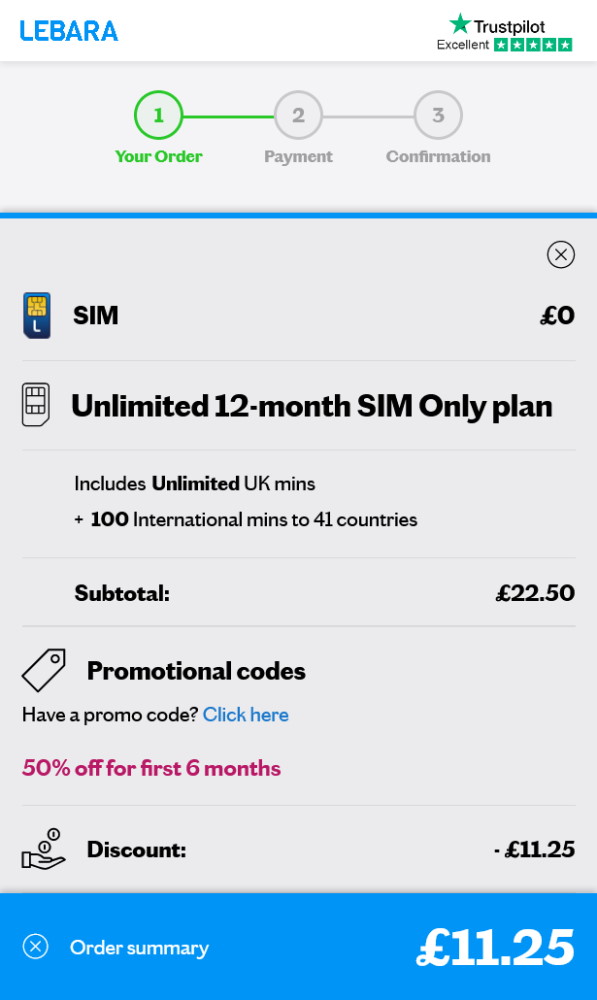Image resolution: width=597 pixels, height=1000 pixels.
Task: Click the £11.25 total price
Action: click(494, 944)
